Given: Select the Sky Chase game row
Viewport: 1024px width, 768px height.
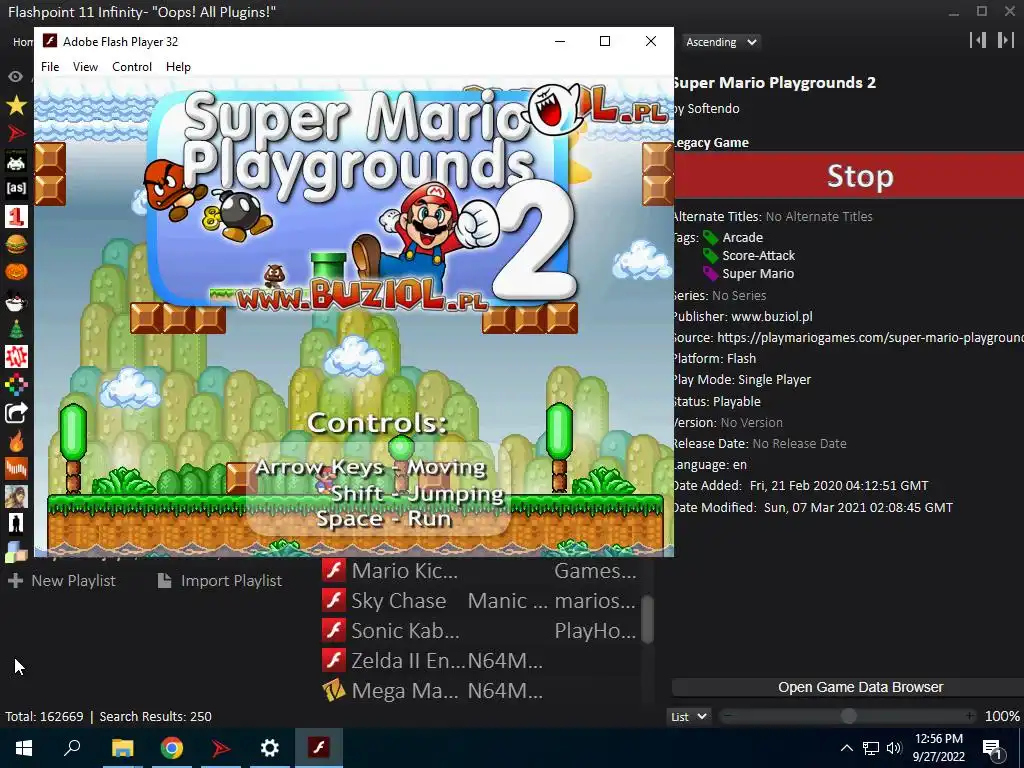Looking at the screenshot, I should 482,601.
